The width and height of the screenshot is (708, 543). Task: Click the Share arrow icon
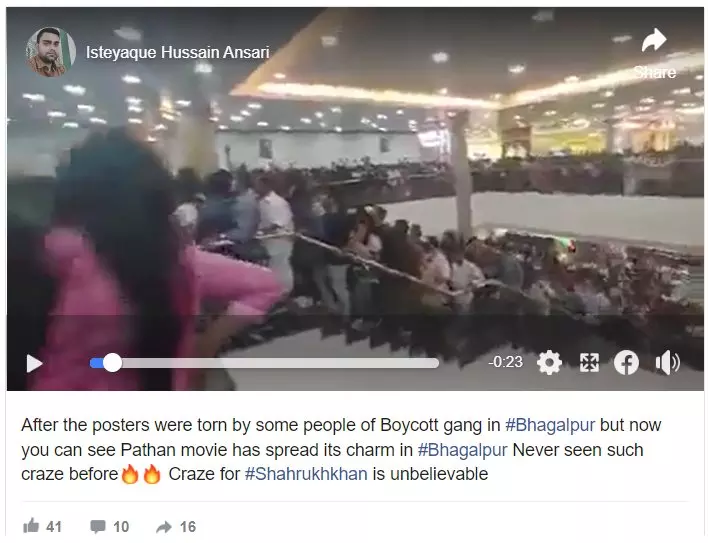[654, 40]
